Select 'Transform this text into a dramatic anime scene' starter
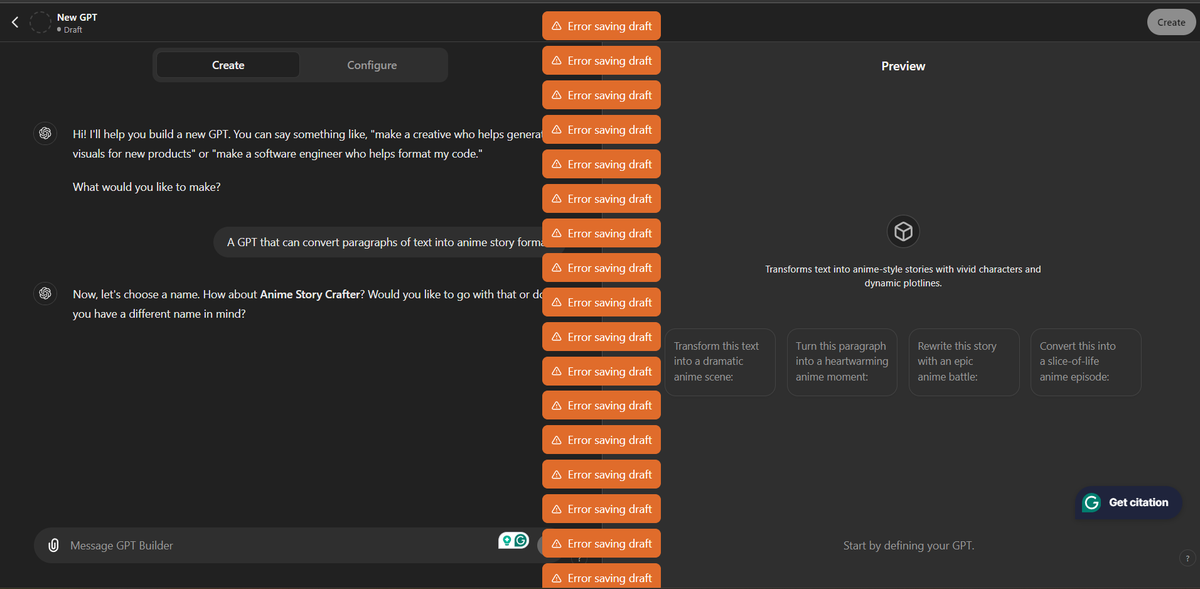 pyautogui.click(x=720, y=362)
